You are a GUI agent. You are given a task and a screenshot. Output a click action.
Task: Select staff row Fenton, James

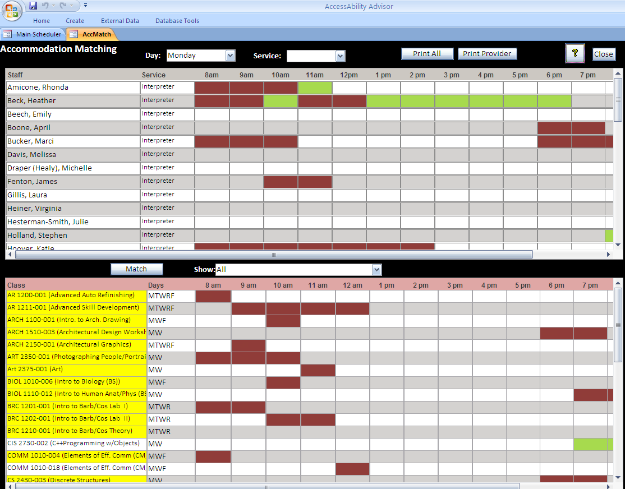tap(70, 181)
